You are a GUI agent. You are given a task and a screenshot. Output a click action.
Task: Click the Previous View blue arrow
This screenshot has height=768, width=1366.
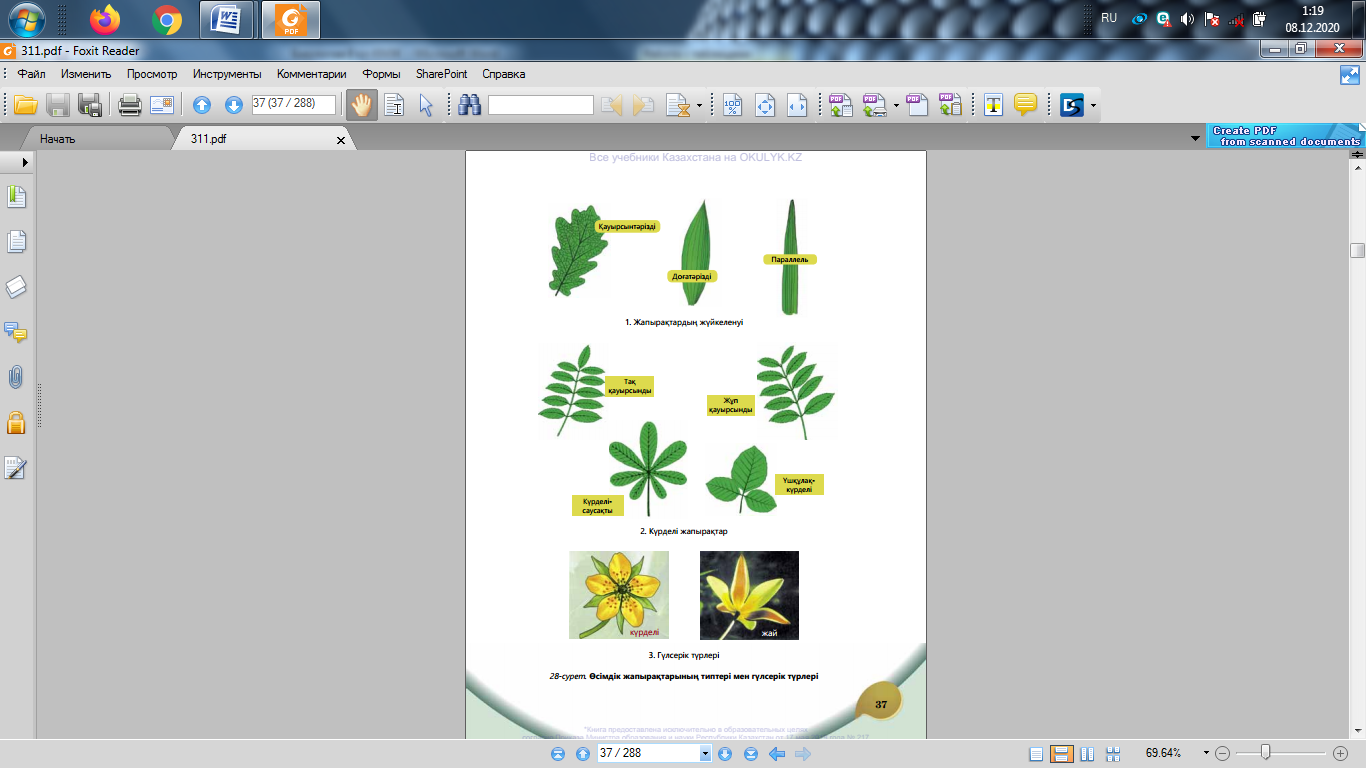coord(777,754)
